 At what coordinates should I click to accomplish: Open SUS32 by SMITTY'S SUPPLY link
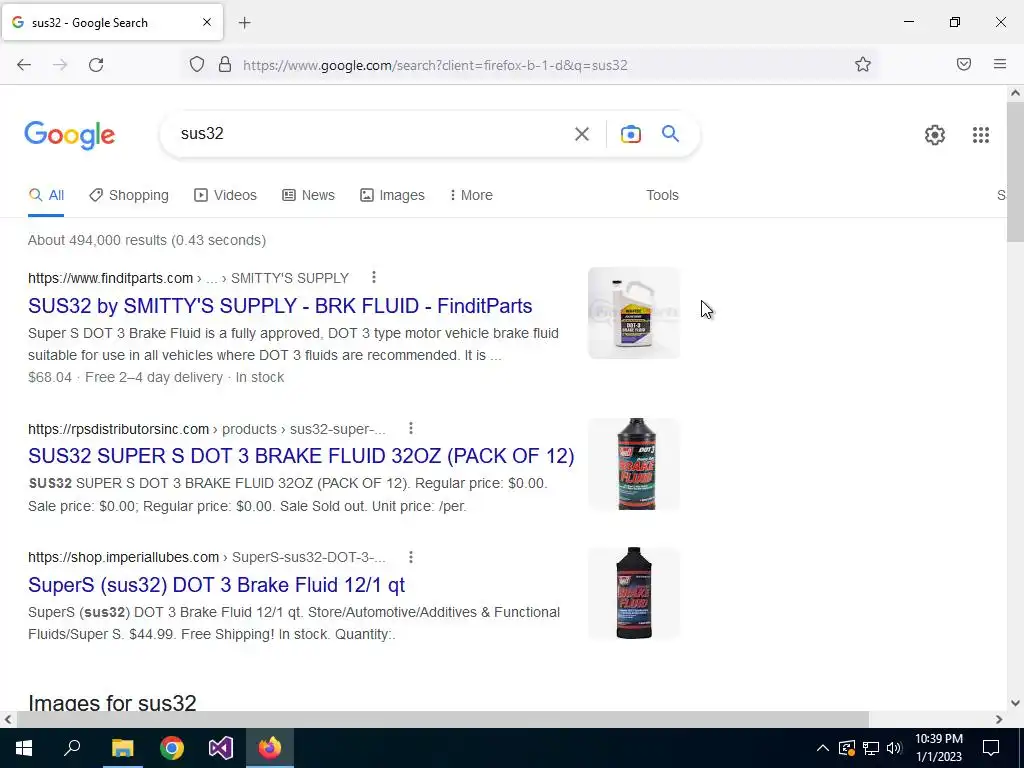pyautogui.click(x=280, y=306)
